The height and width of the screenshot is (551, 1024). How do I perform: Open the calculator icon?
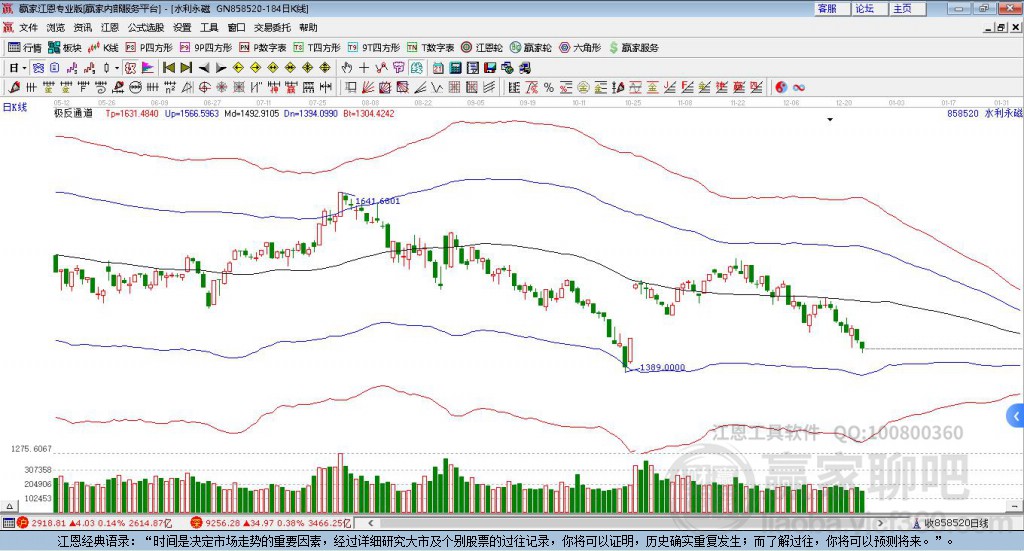coord(456,68)
